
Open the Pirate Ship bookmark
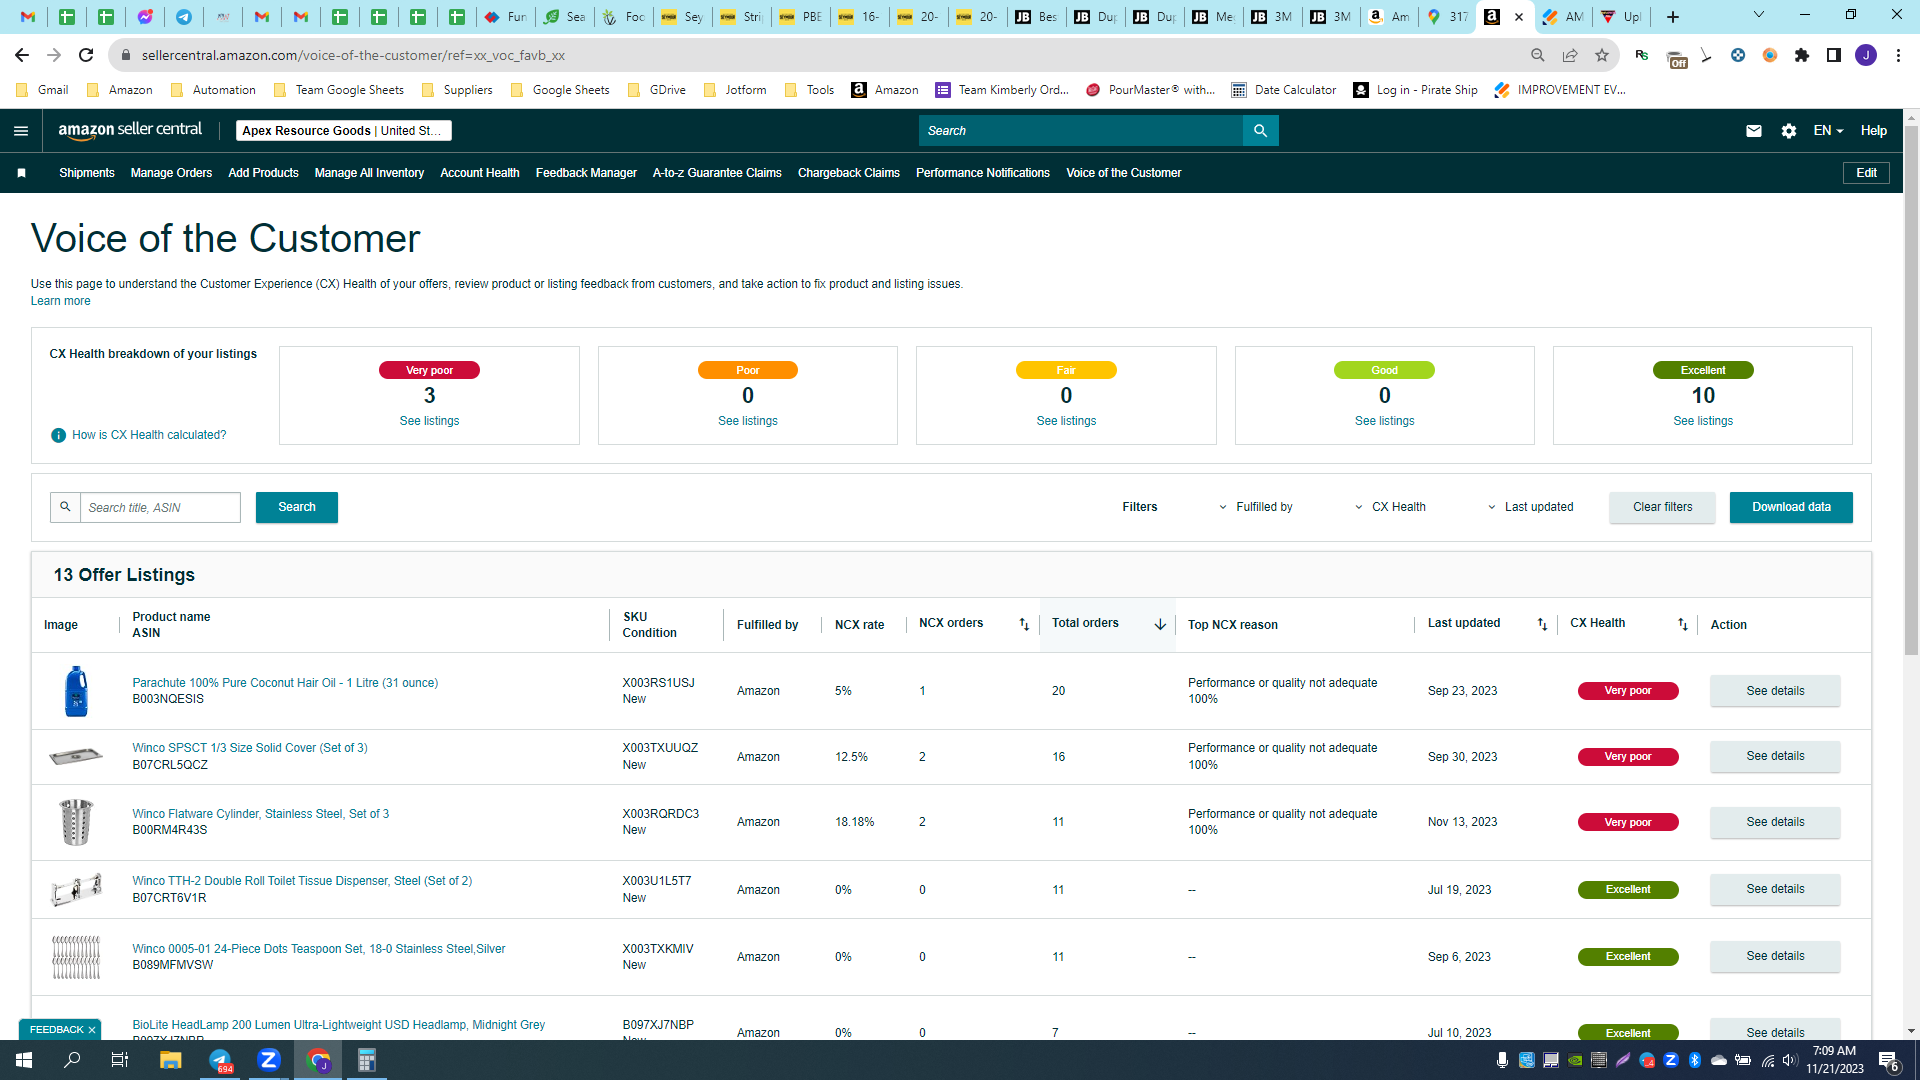pyautogui.click(x=1416, y=90)
